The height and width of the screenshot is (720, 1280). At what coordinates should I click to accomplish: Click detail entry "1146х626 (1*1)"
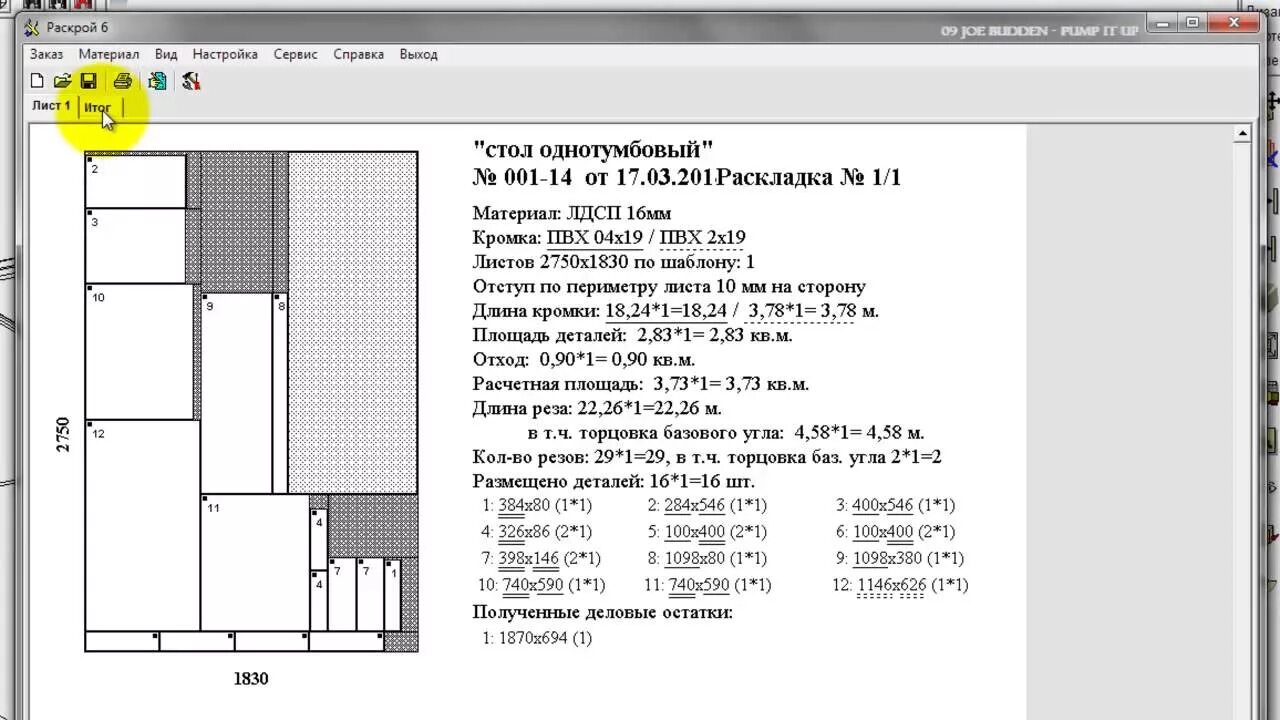[x=913, y=585]
